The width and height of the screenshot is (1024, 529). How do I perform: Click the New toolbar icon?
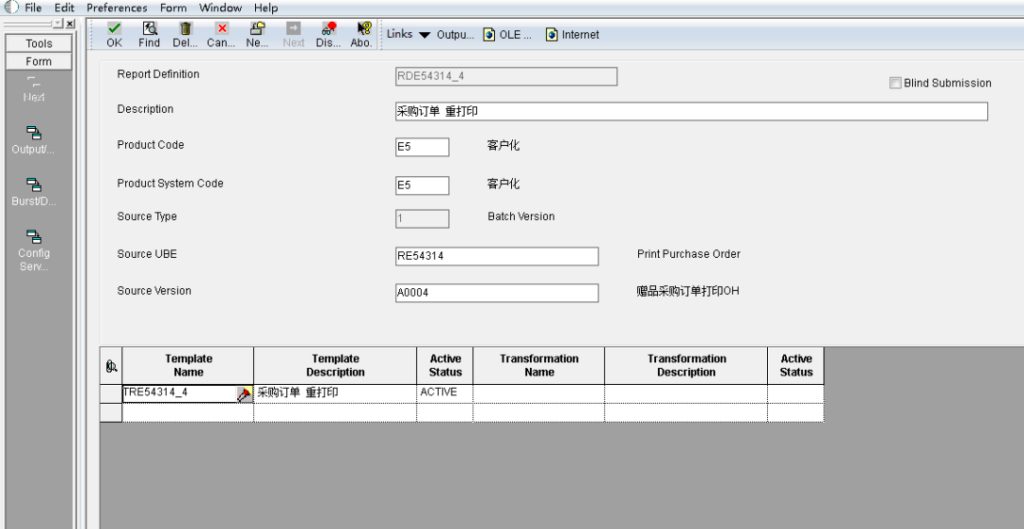tap(257, 29)
